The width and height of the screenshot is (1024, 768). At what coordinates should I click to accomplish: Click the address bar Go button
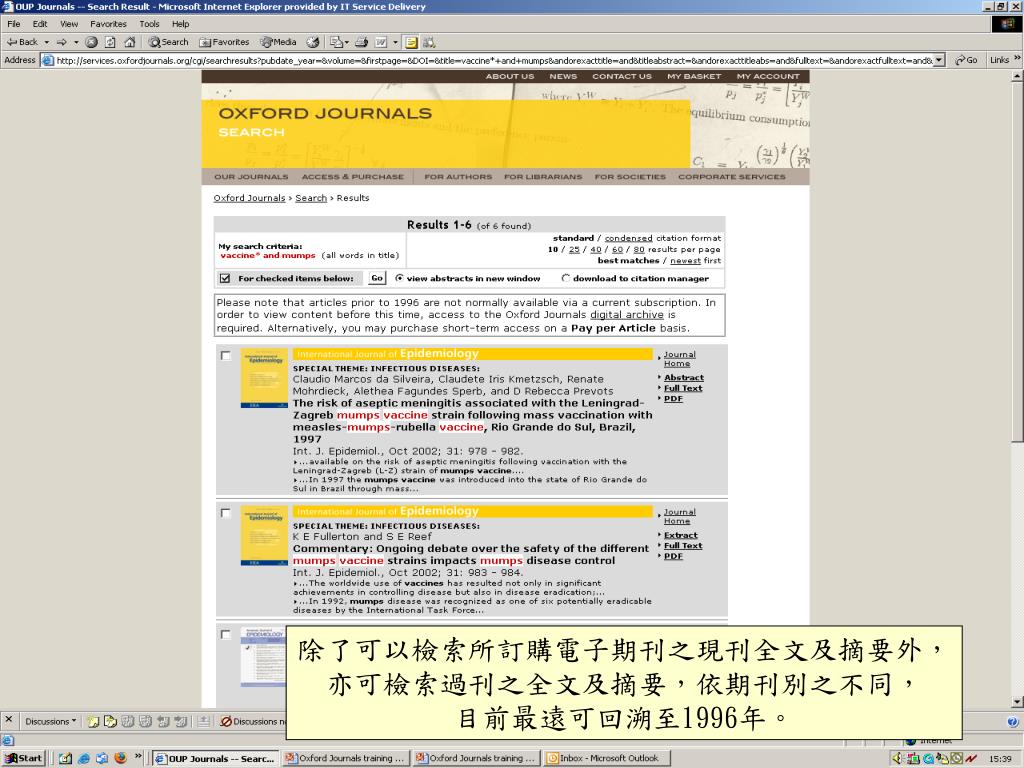coord(967,60)
